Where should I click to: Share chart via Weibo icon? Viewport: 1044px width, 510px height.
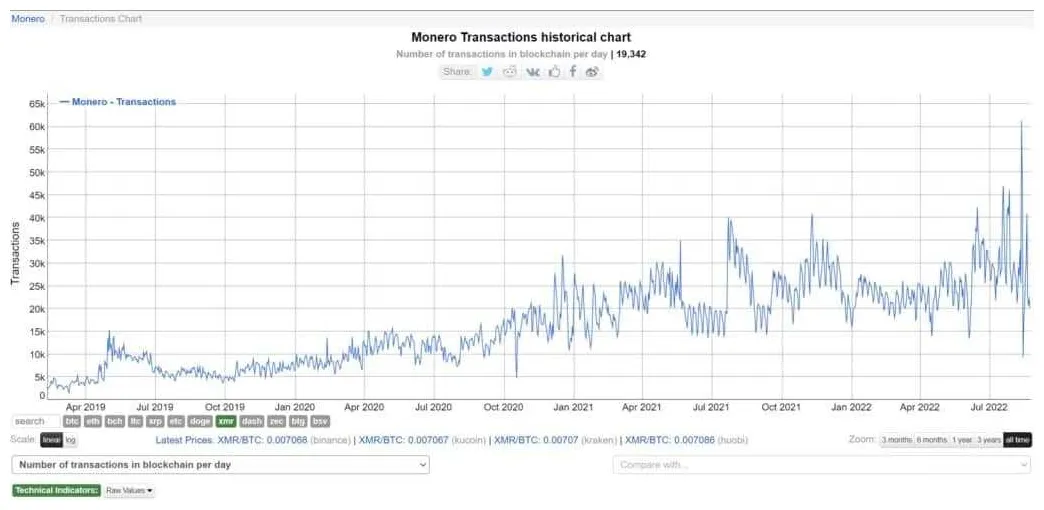(x=592, y=72)
